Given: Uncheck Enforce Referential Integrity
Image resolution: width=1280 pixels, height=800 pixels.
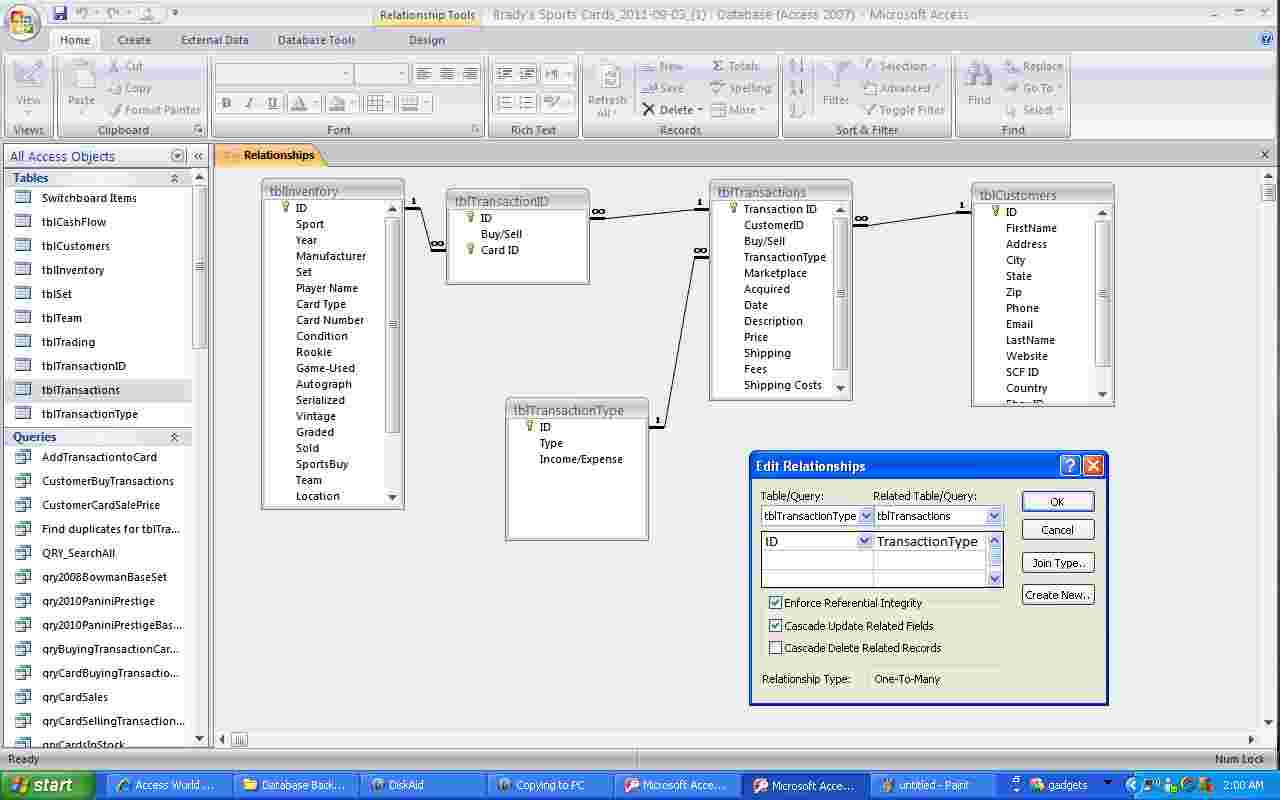Looking at the screenshot, I should [775, 603].
